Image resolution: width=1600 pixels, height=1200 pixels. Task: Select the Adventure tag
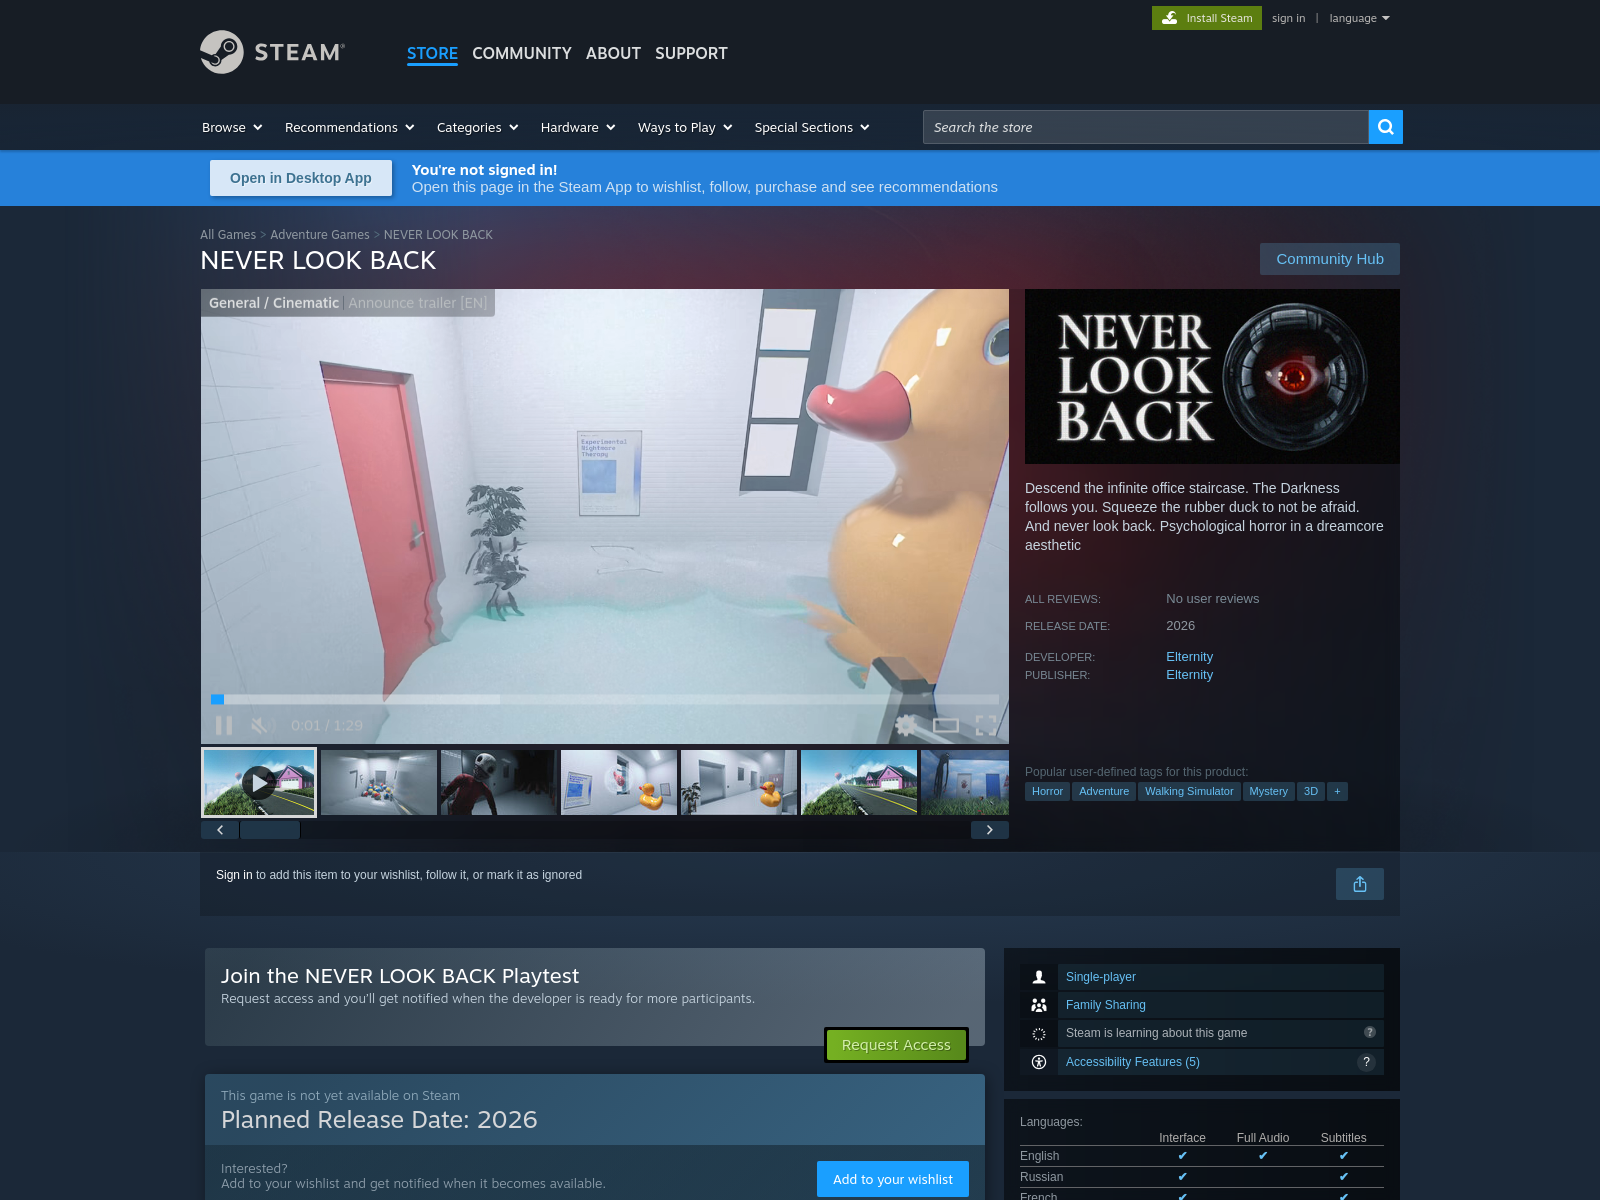1104,791
